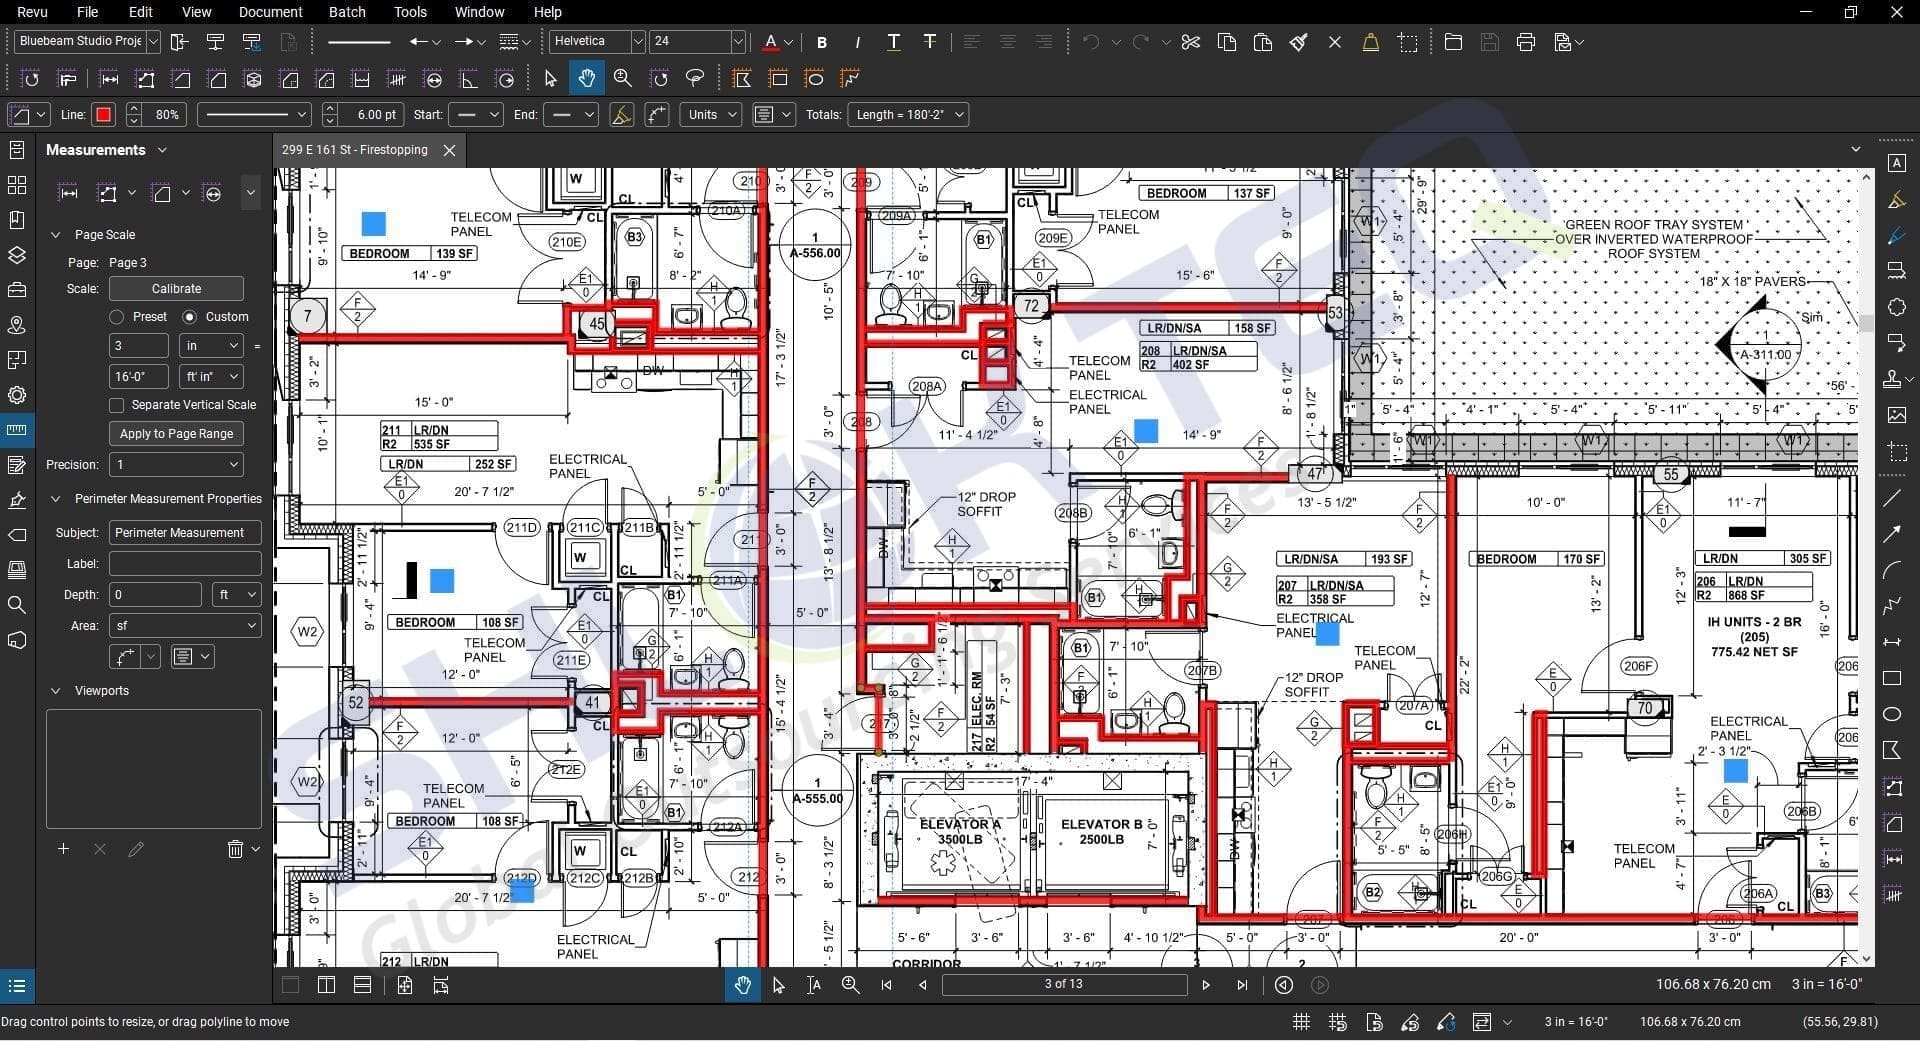The height and width of the screenshot is (1041, 1920).
Task: Open the Measurements ruler panel in sidebar
Action: [x=16, y=430]
